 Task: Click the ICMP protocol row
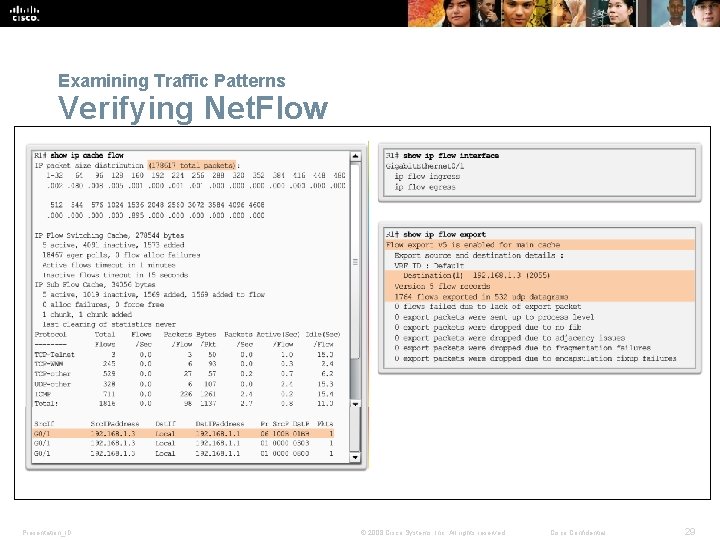[x=184, y=394]
